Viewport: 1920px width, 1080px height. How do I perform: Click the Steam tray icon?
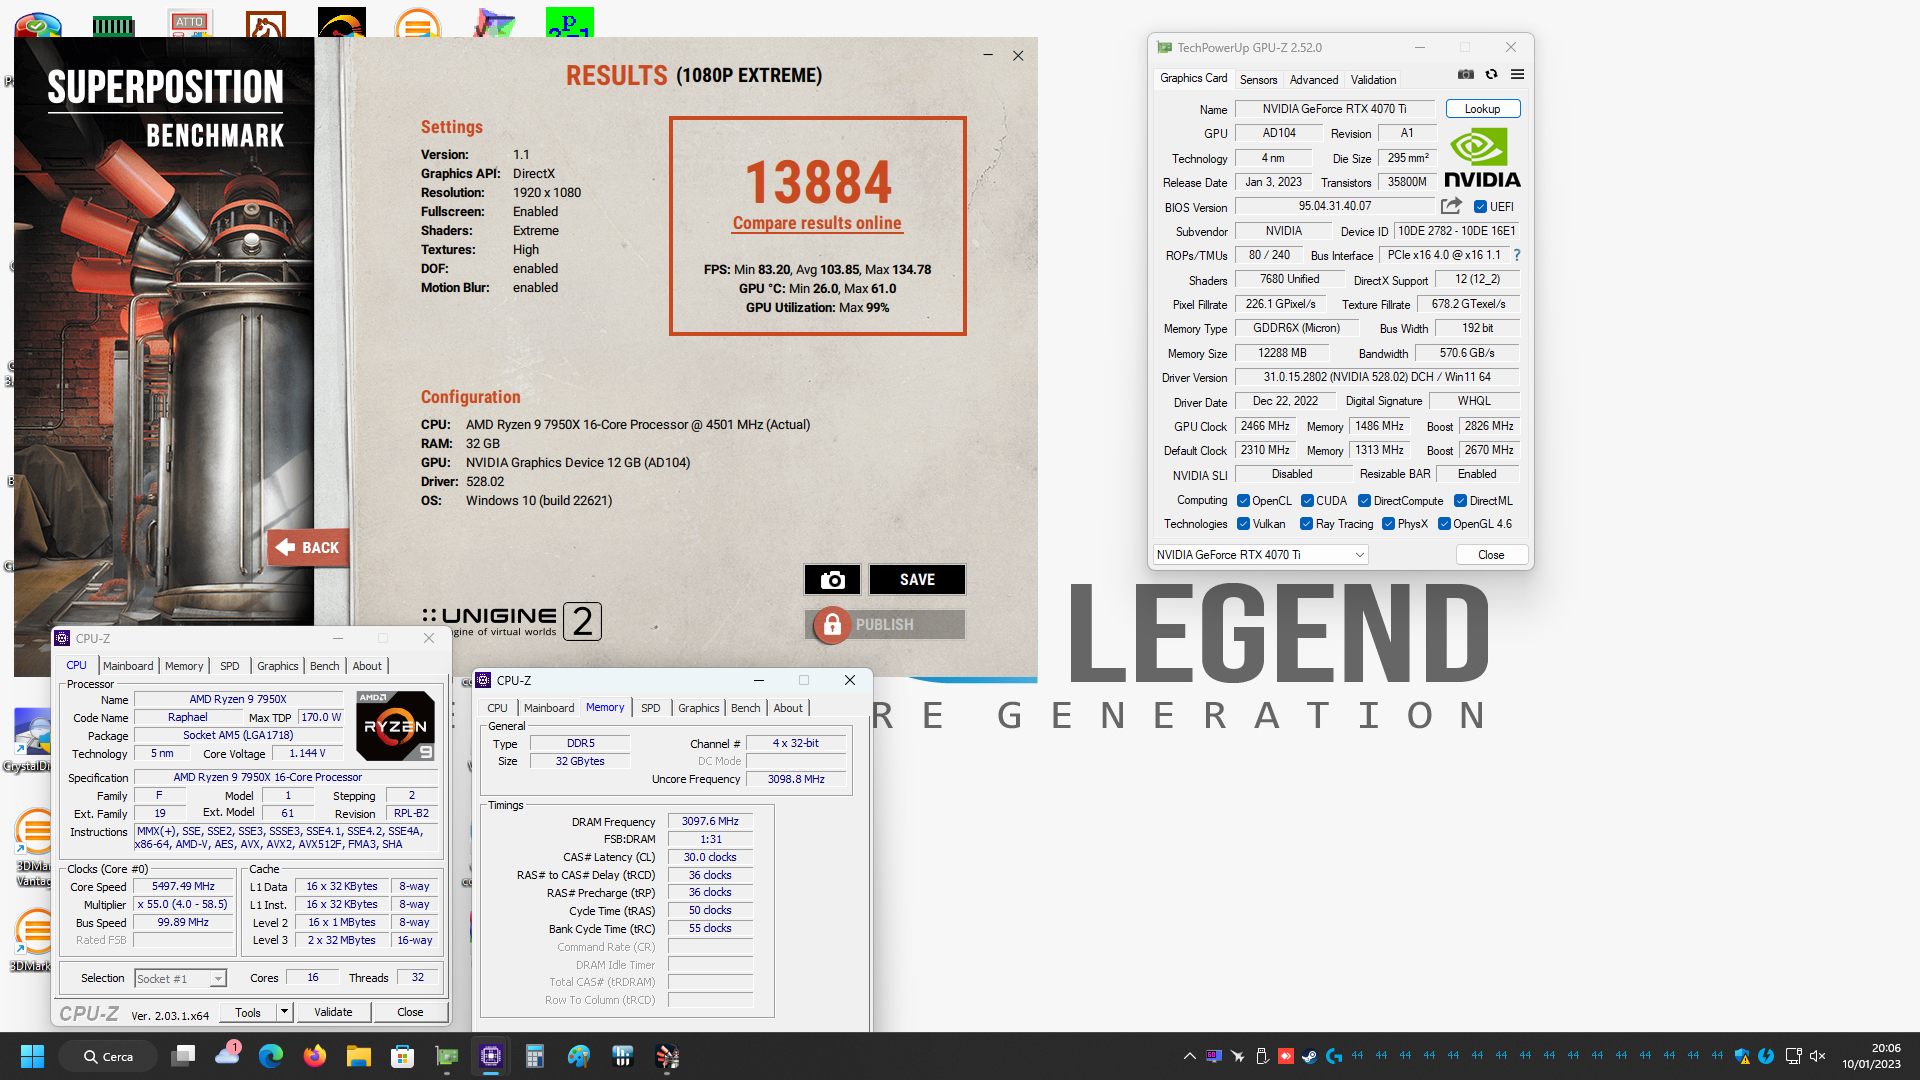click(1309, 1056)
